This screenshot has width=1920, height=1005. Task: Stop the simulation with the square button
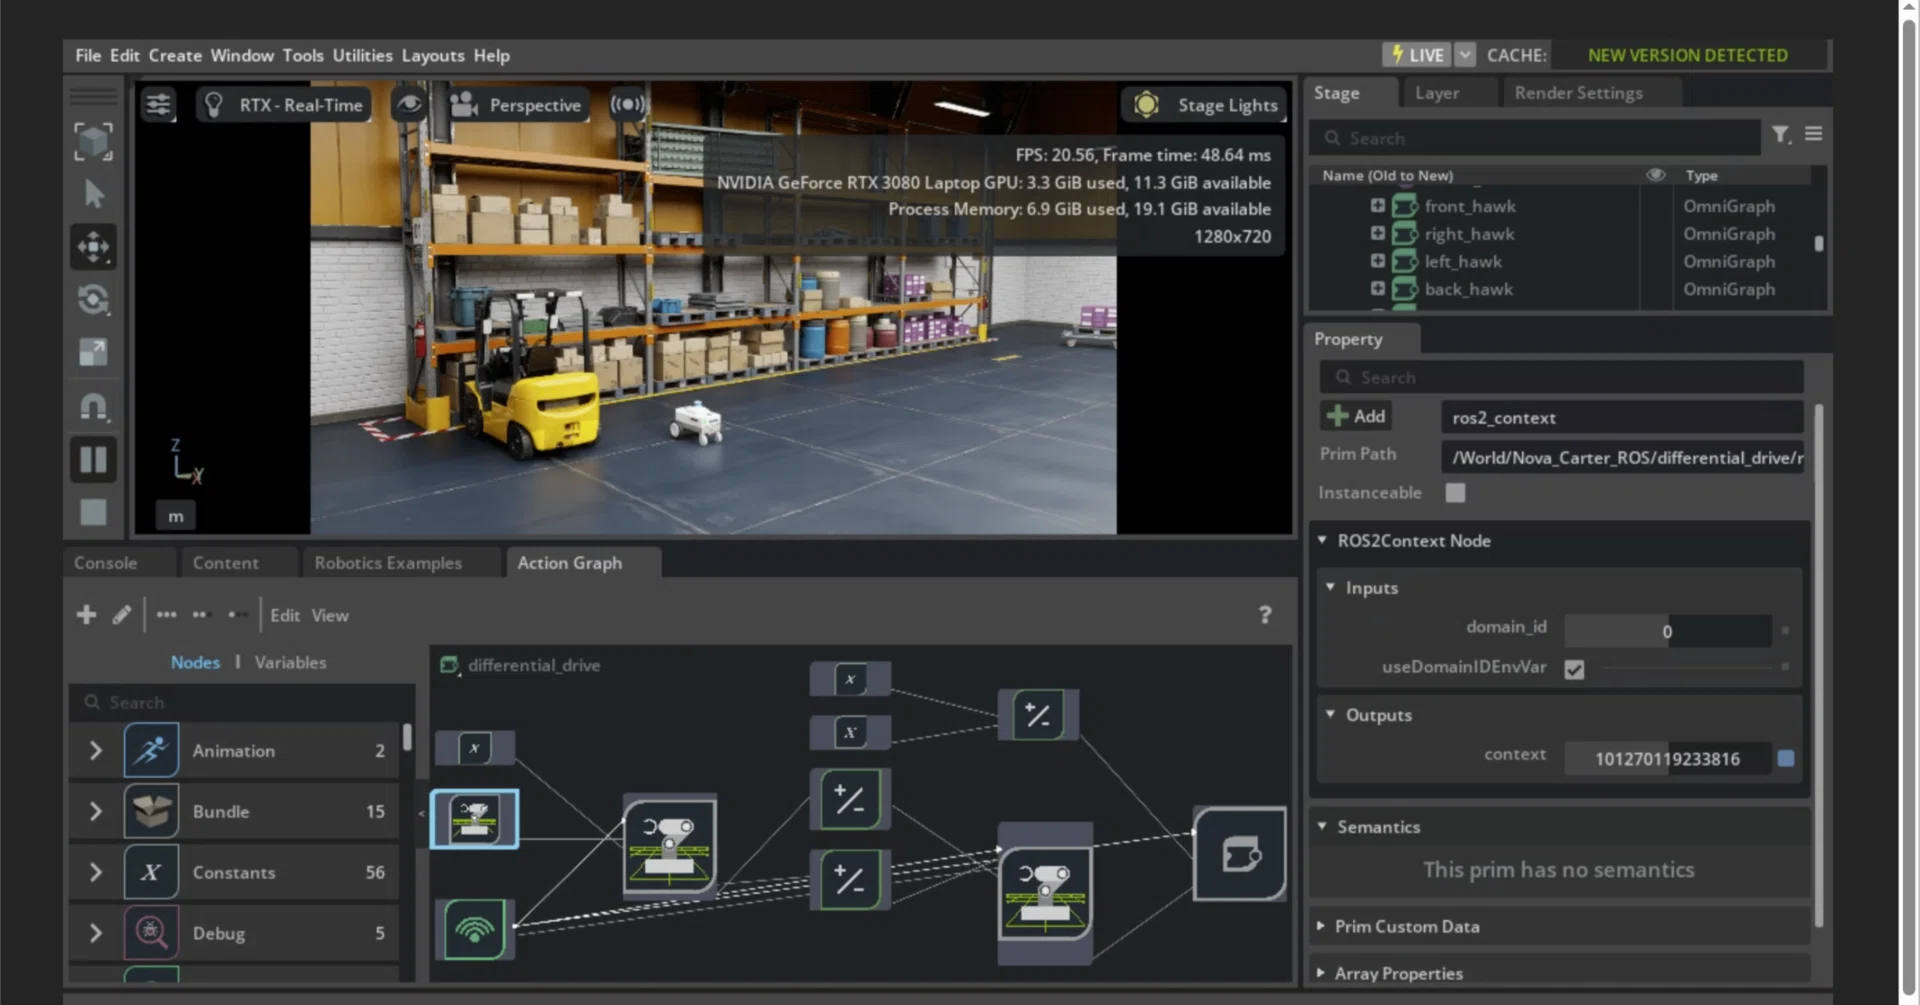coord(93,512)
